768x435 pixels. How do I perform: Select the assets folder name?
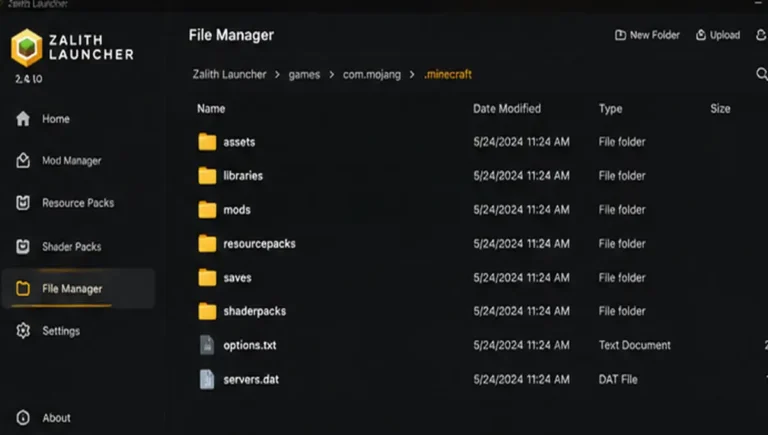239,142
